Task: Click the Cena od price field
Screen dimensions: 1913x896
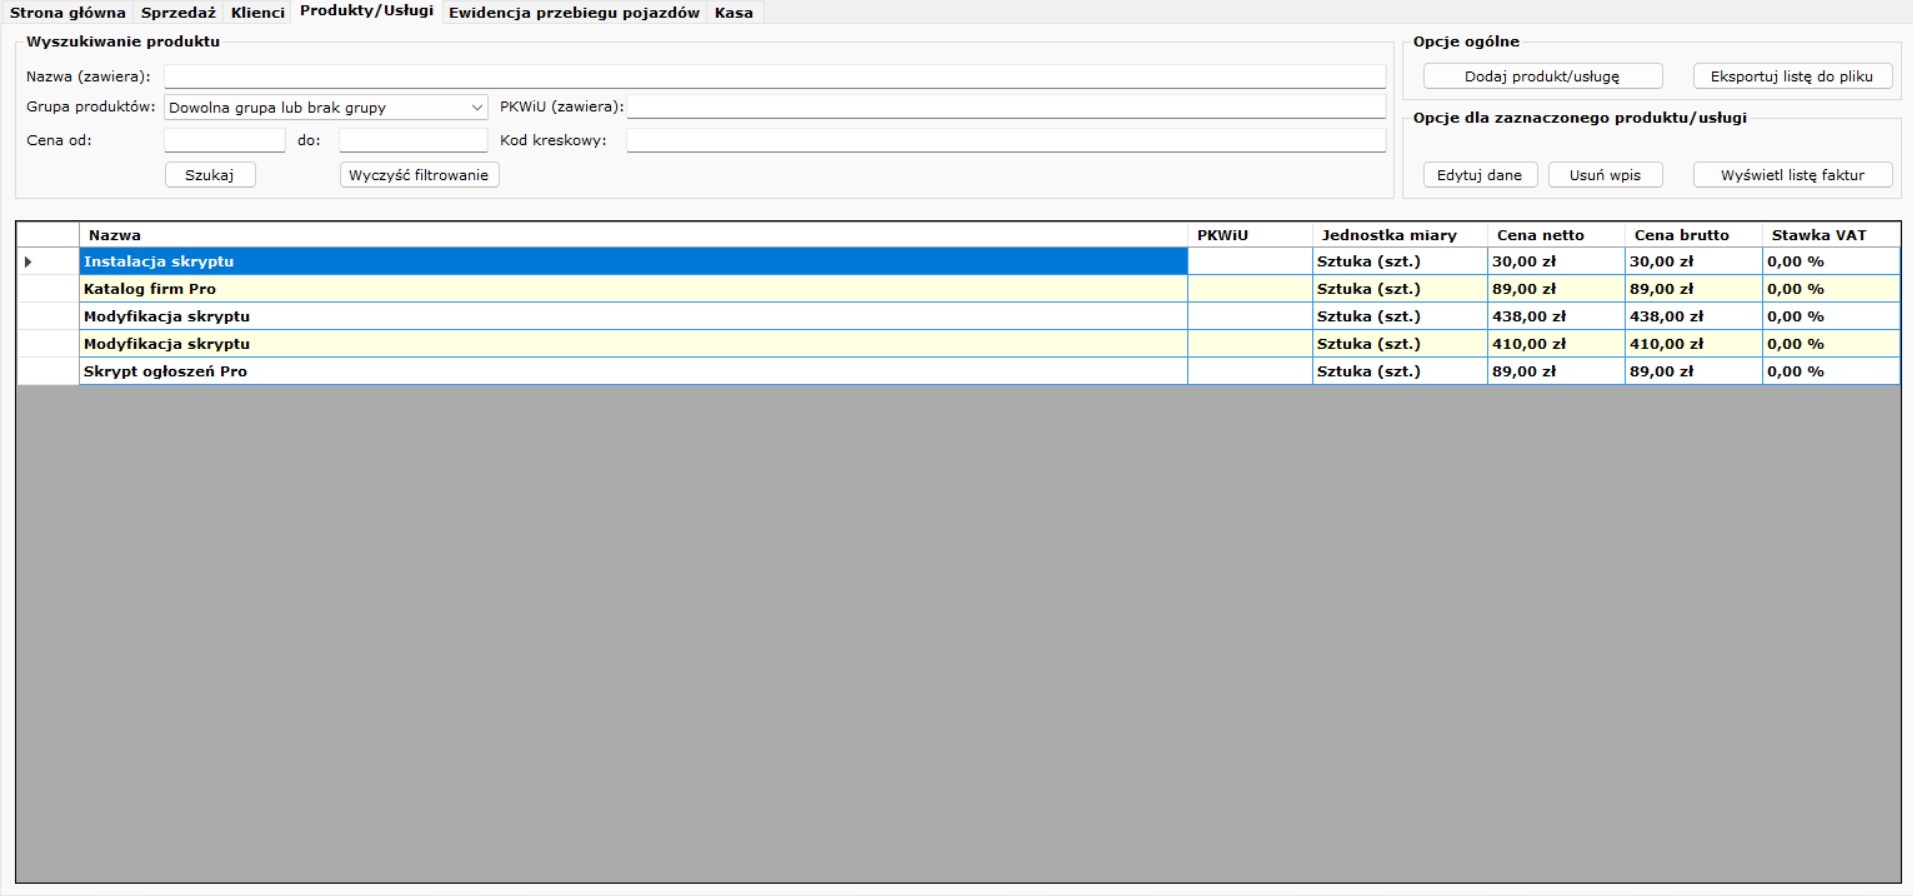Action: [x=225, y=141]
